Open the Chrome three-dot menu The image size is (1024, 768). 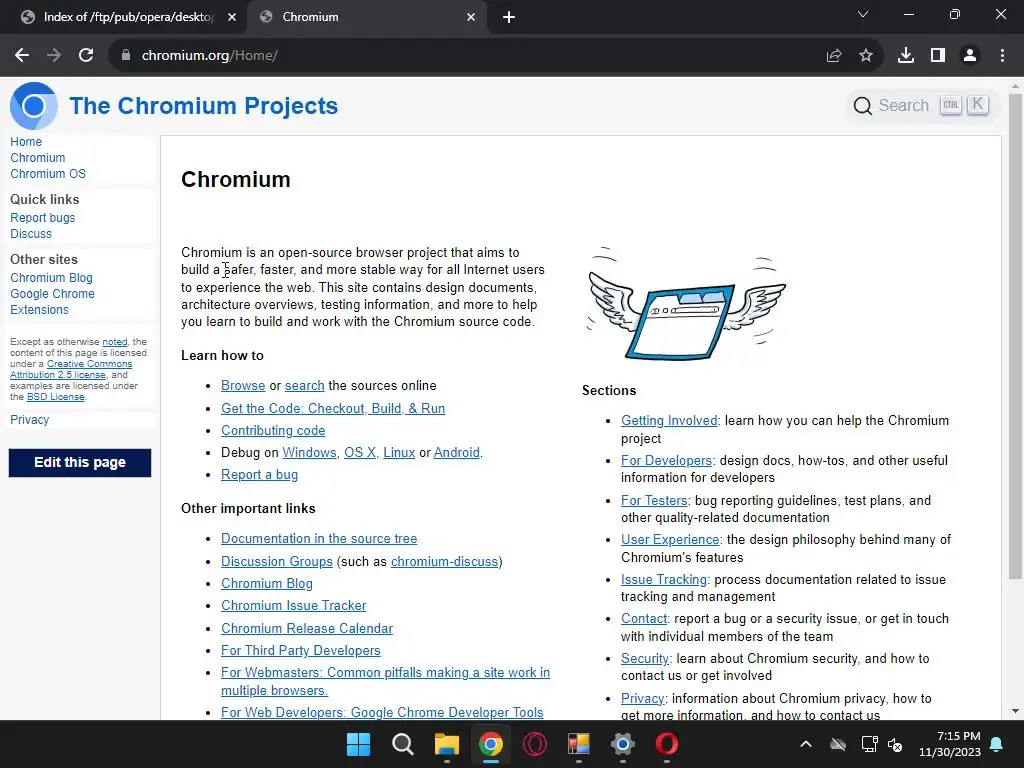(1002, 56)
